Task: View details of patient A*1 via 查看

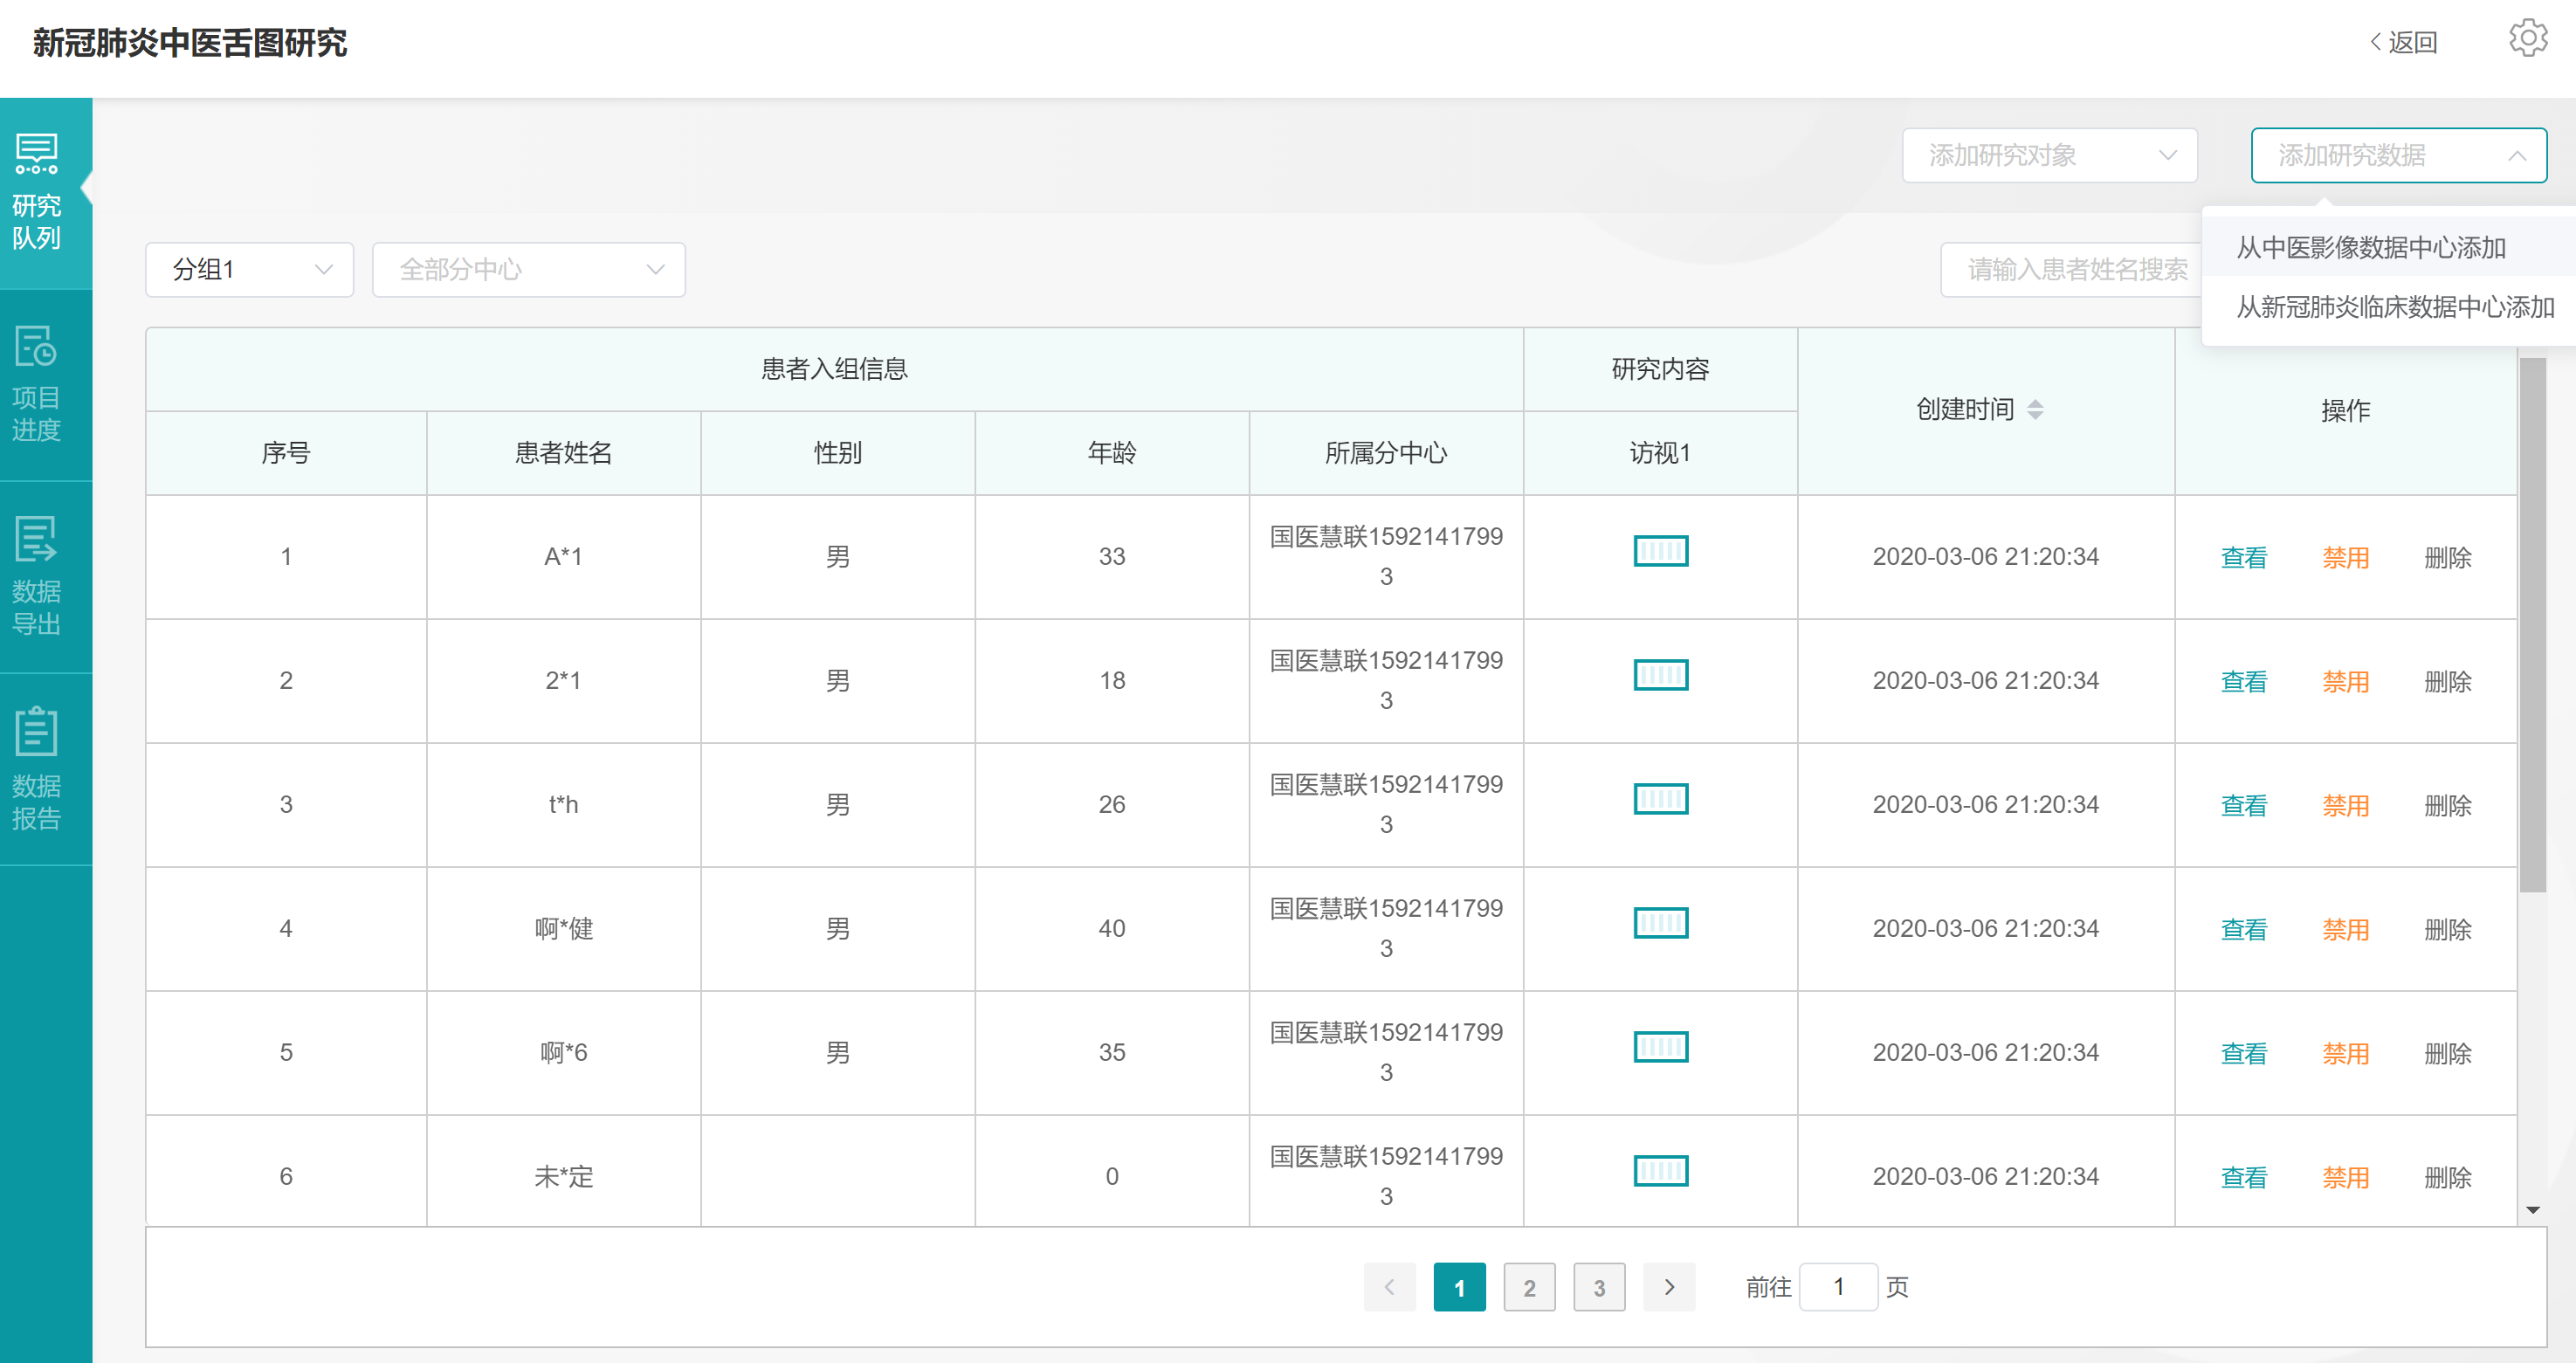Action: pos(2243,558)
